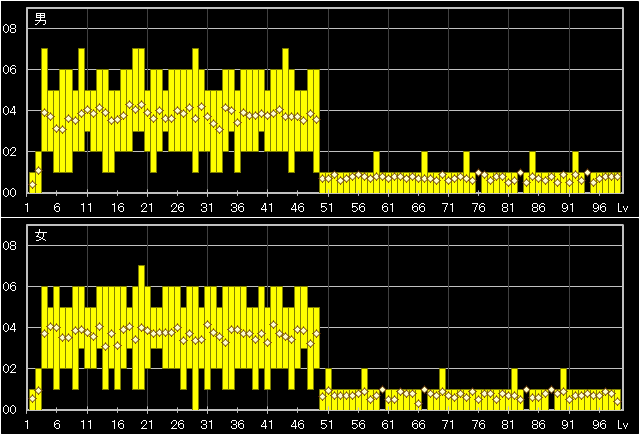This screenshot has height=435, width=640.
Task: Choose level 46 on the 女 chart x-axis
Action: point(298,425)
